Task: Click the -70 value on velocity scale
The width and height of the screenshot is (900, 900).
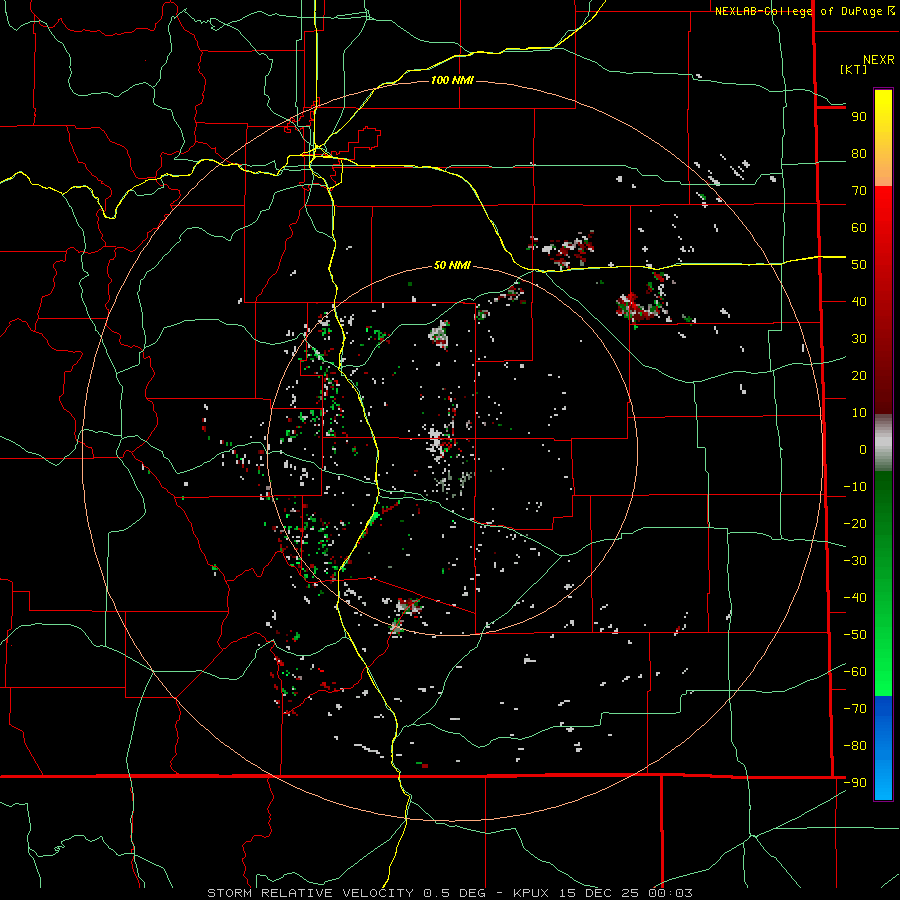Action: (x=855, y=708)
